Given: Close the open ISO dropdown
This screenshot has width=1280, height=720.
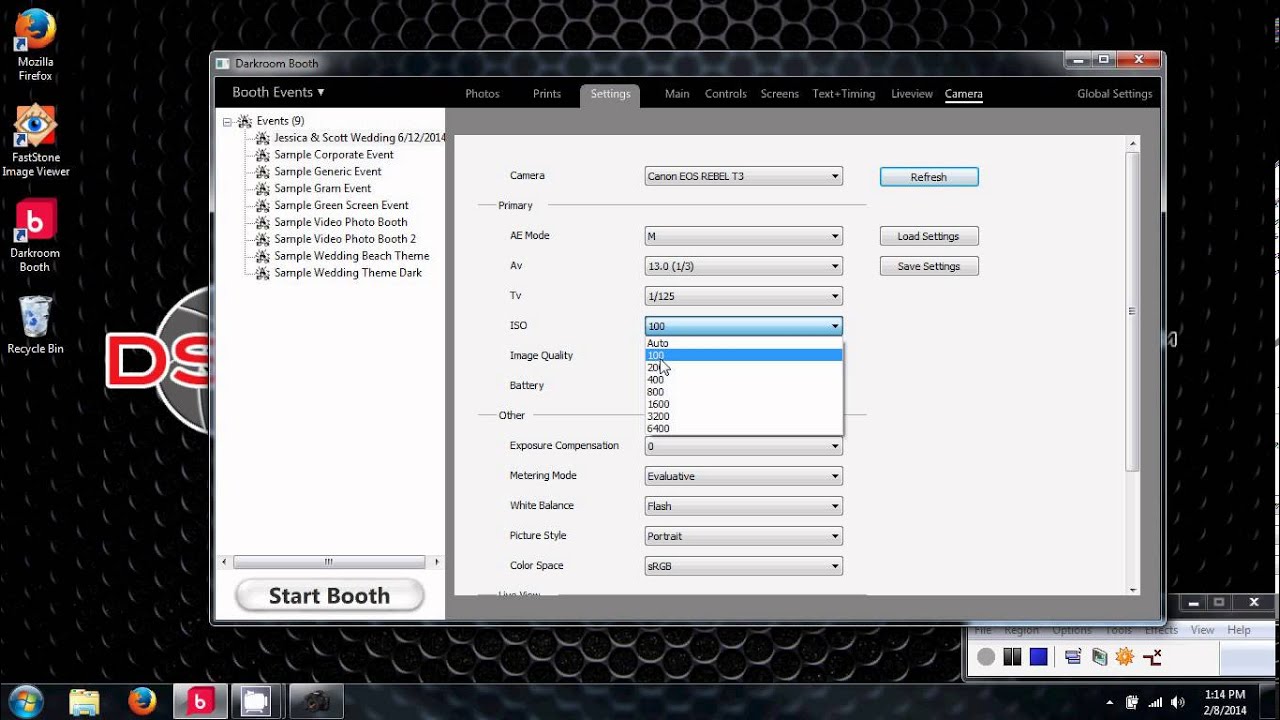Looking at the screenshot, I should tap(744, 326).
